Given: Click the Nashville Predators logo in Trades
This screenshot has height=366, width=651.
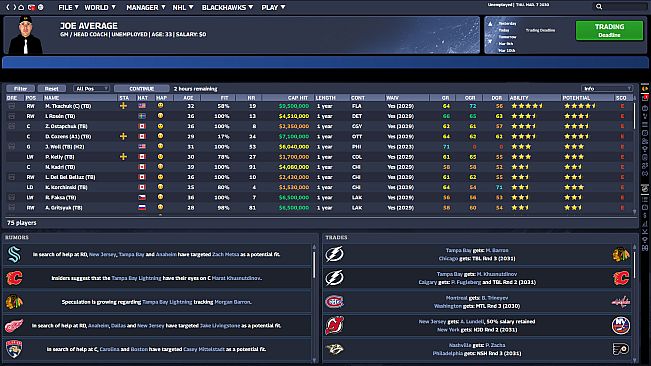Looking at the screenshot, I should pos(334,349).
